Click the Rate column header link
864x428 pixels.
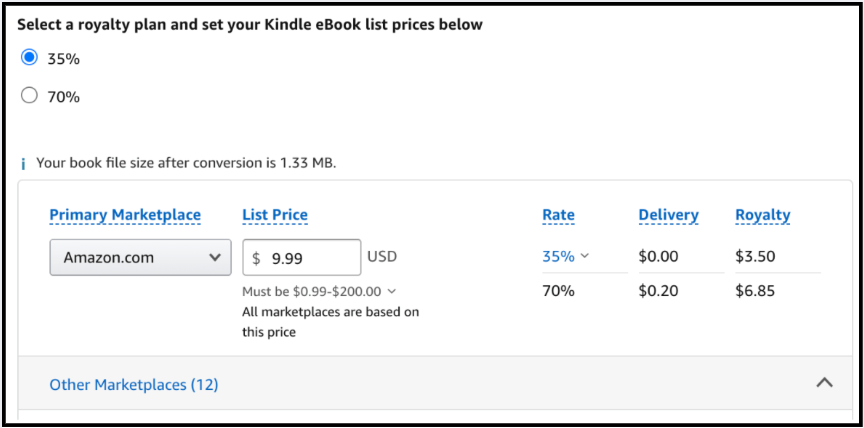(558, 215)
